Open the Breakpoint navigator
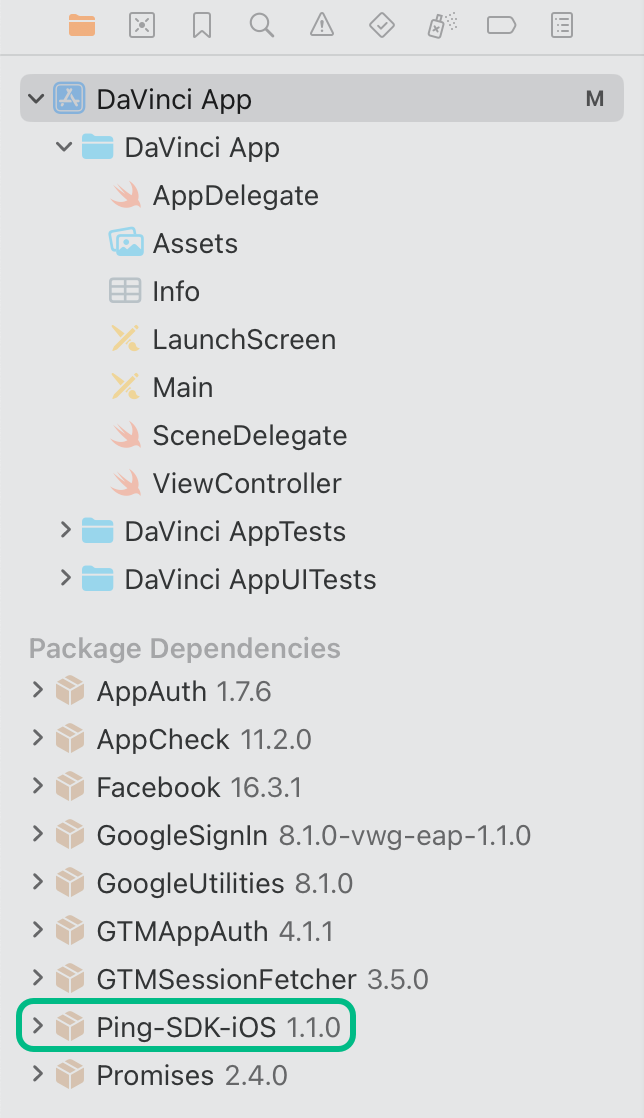Screen dimensions: 644x1118 click(501, 26)
